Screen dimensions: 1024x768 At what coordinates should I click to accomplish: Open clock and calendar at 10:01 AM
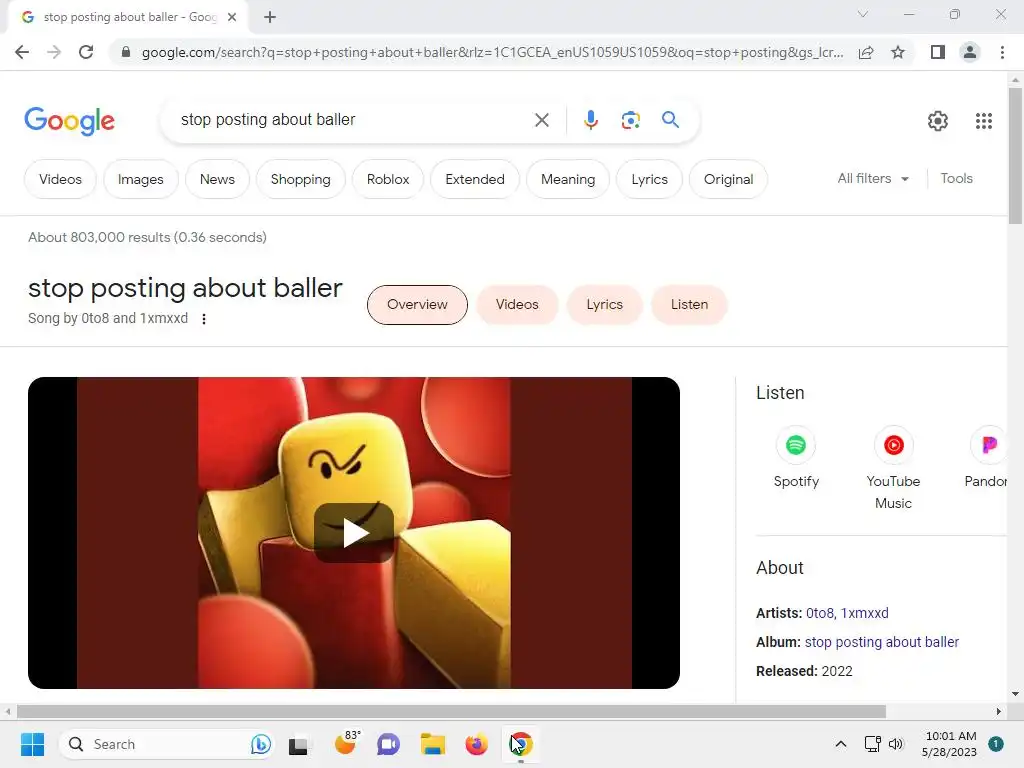(950, 744)
